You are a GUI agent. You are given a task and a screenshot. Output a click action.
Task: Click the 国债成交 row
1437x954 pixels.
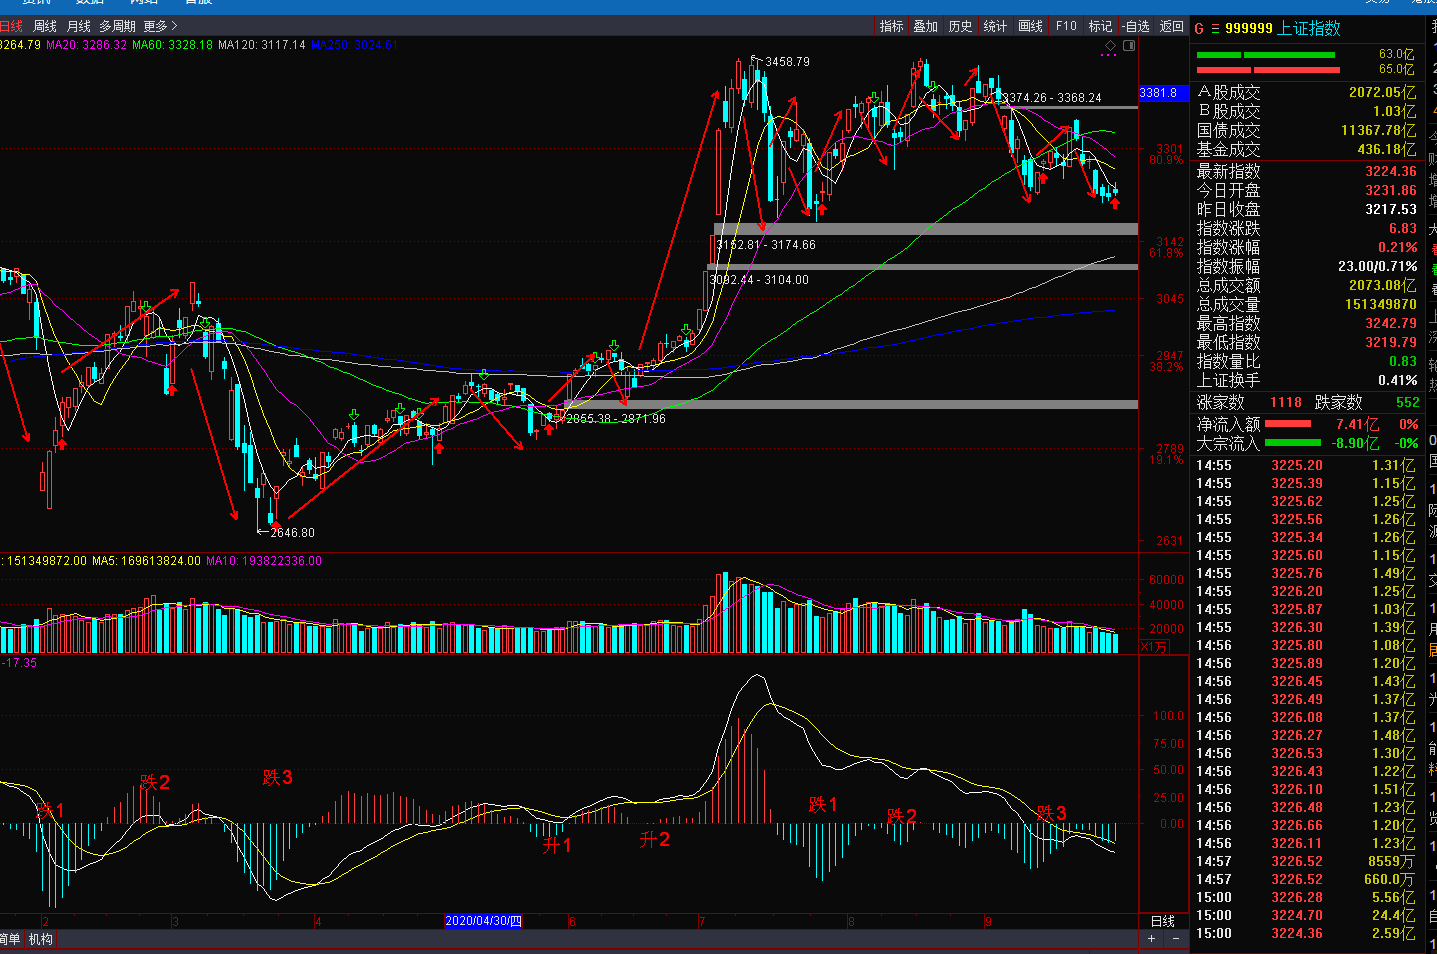[1306, 130]
